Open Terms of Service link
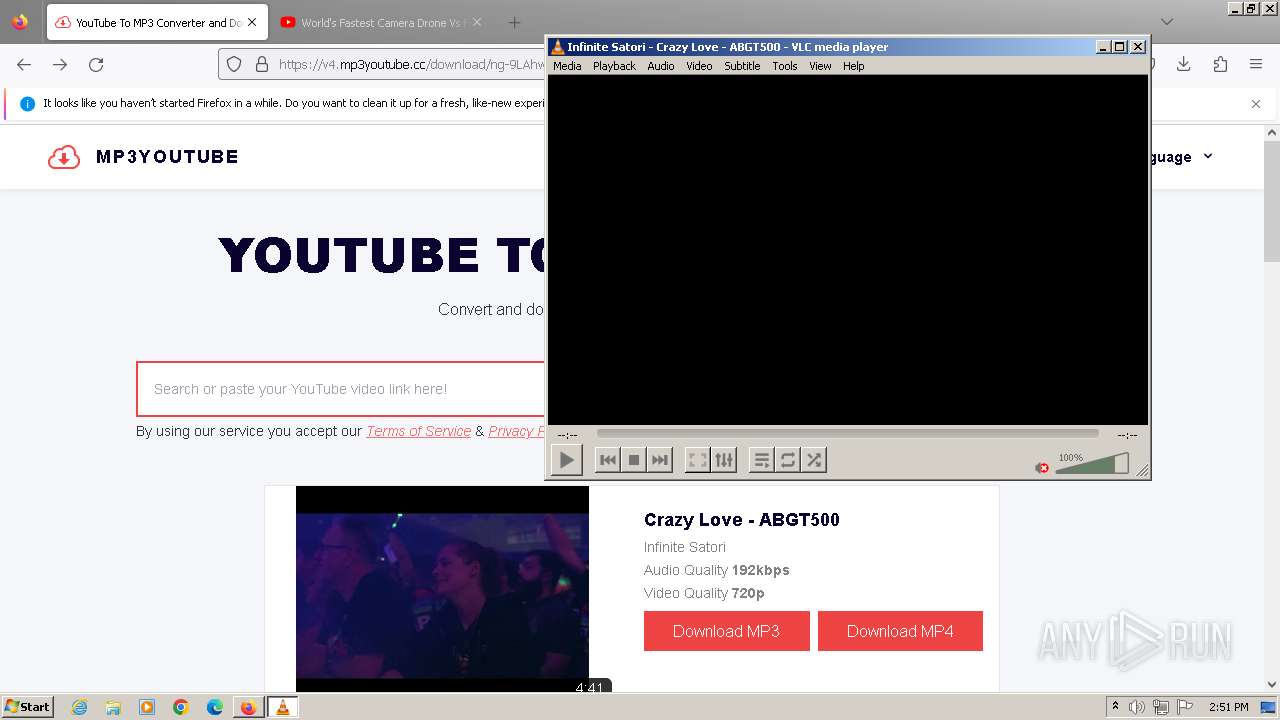This screenshot has height=720, width=1280. click(418, 431)
